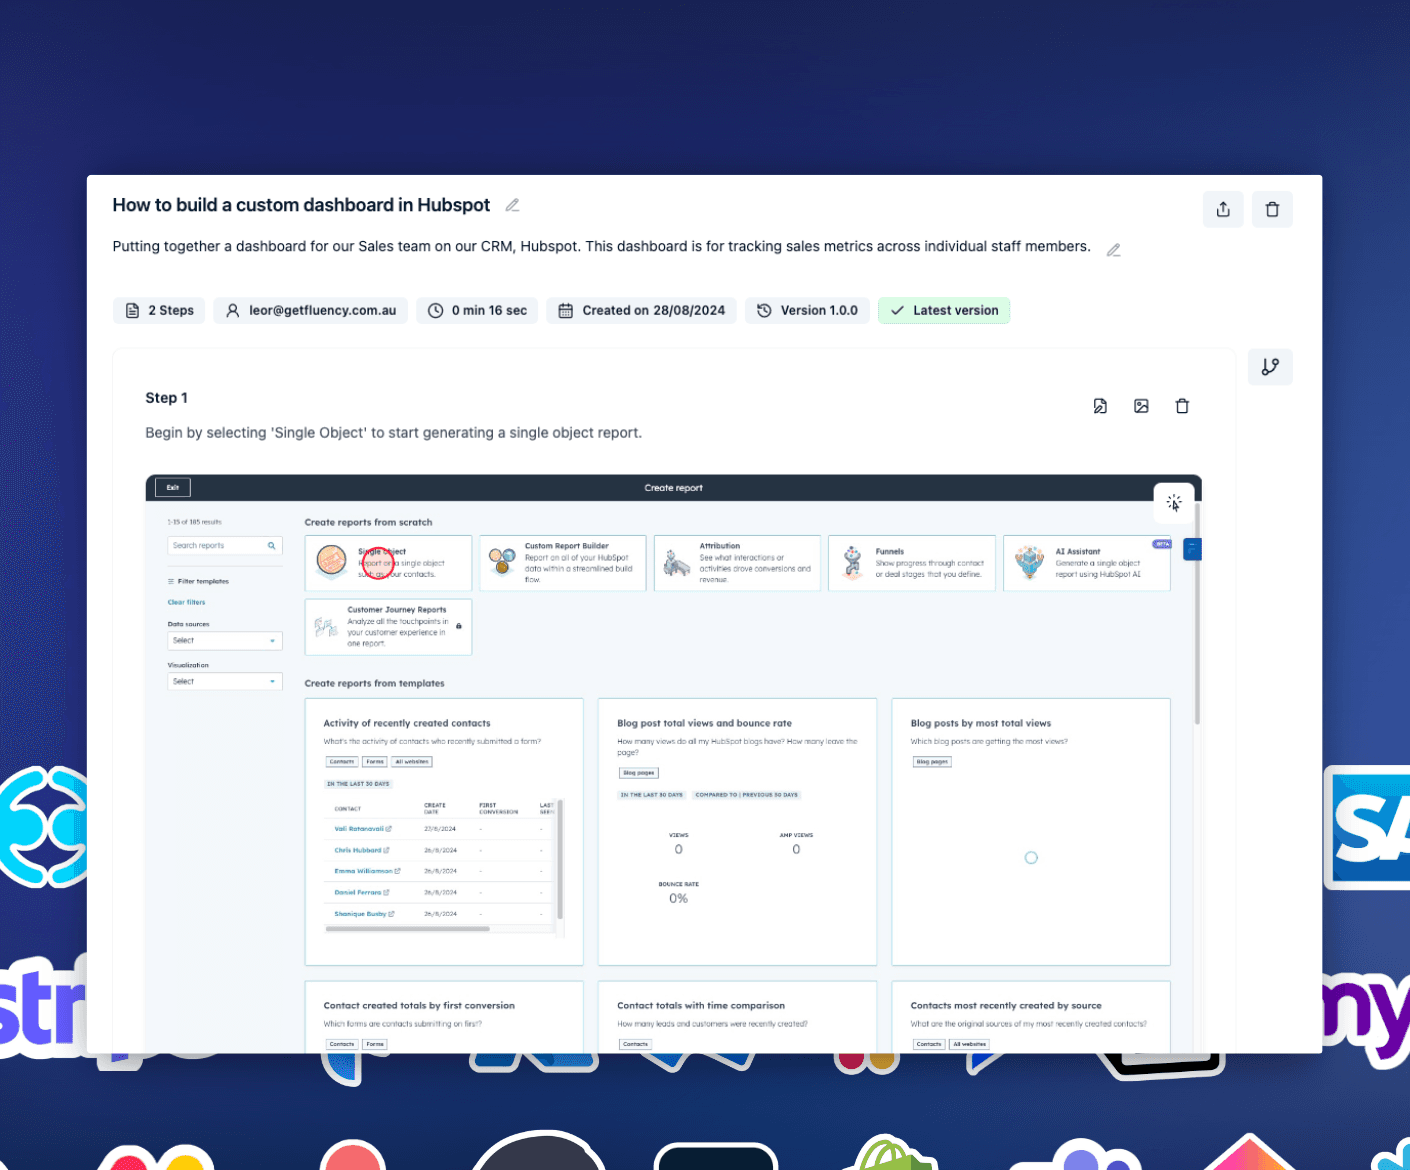Click the 'Step 1' heading
The image size is (1410, 1170).
pos(166,398)
